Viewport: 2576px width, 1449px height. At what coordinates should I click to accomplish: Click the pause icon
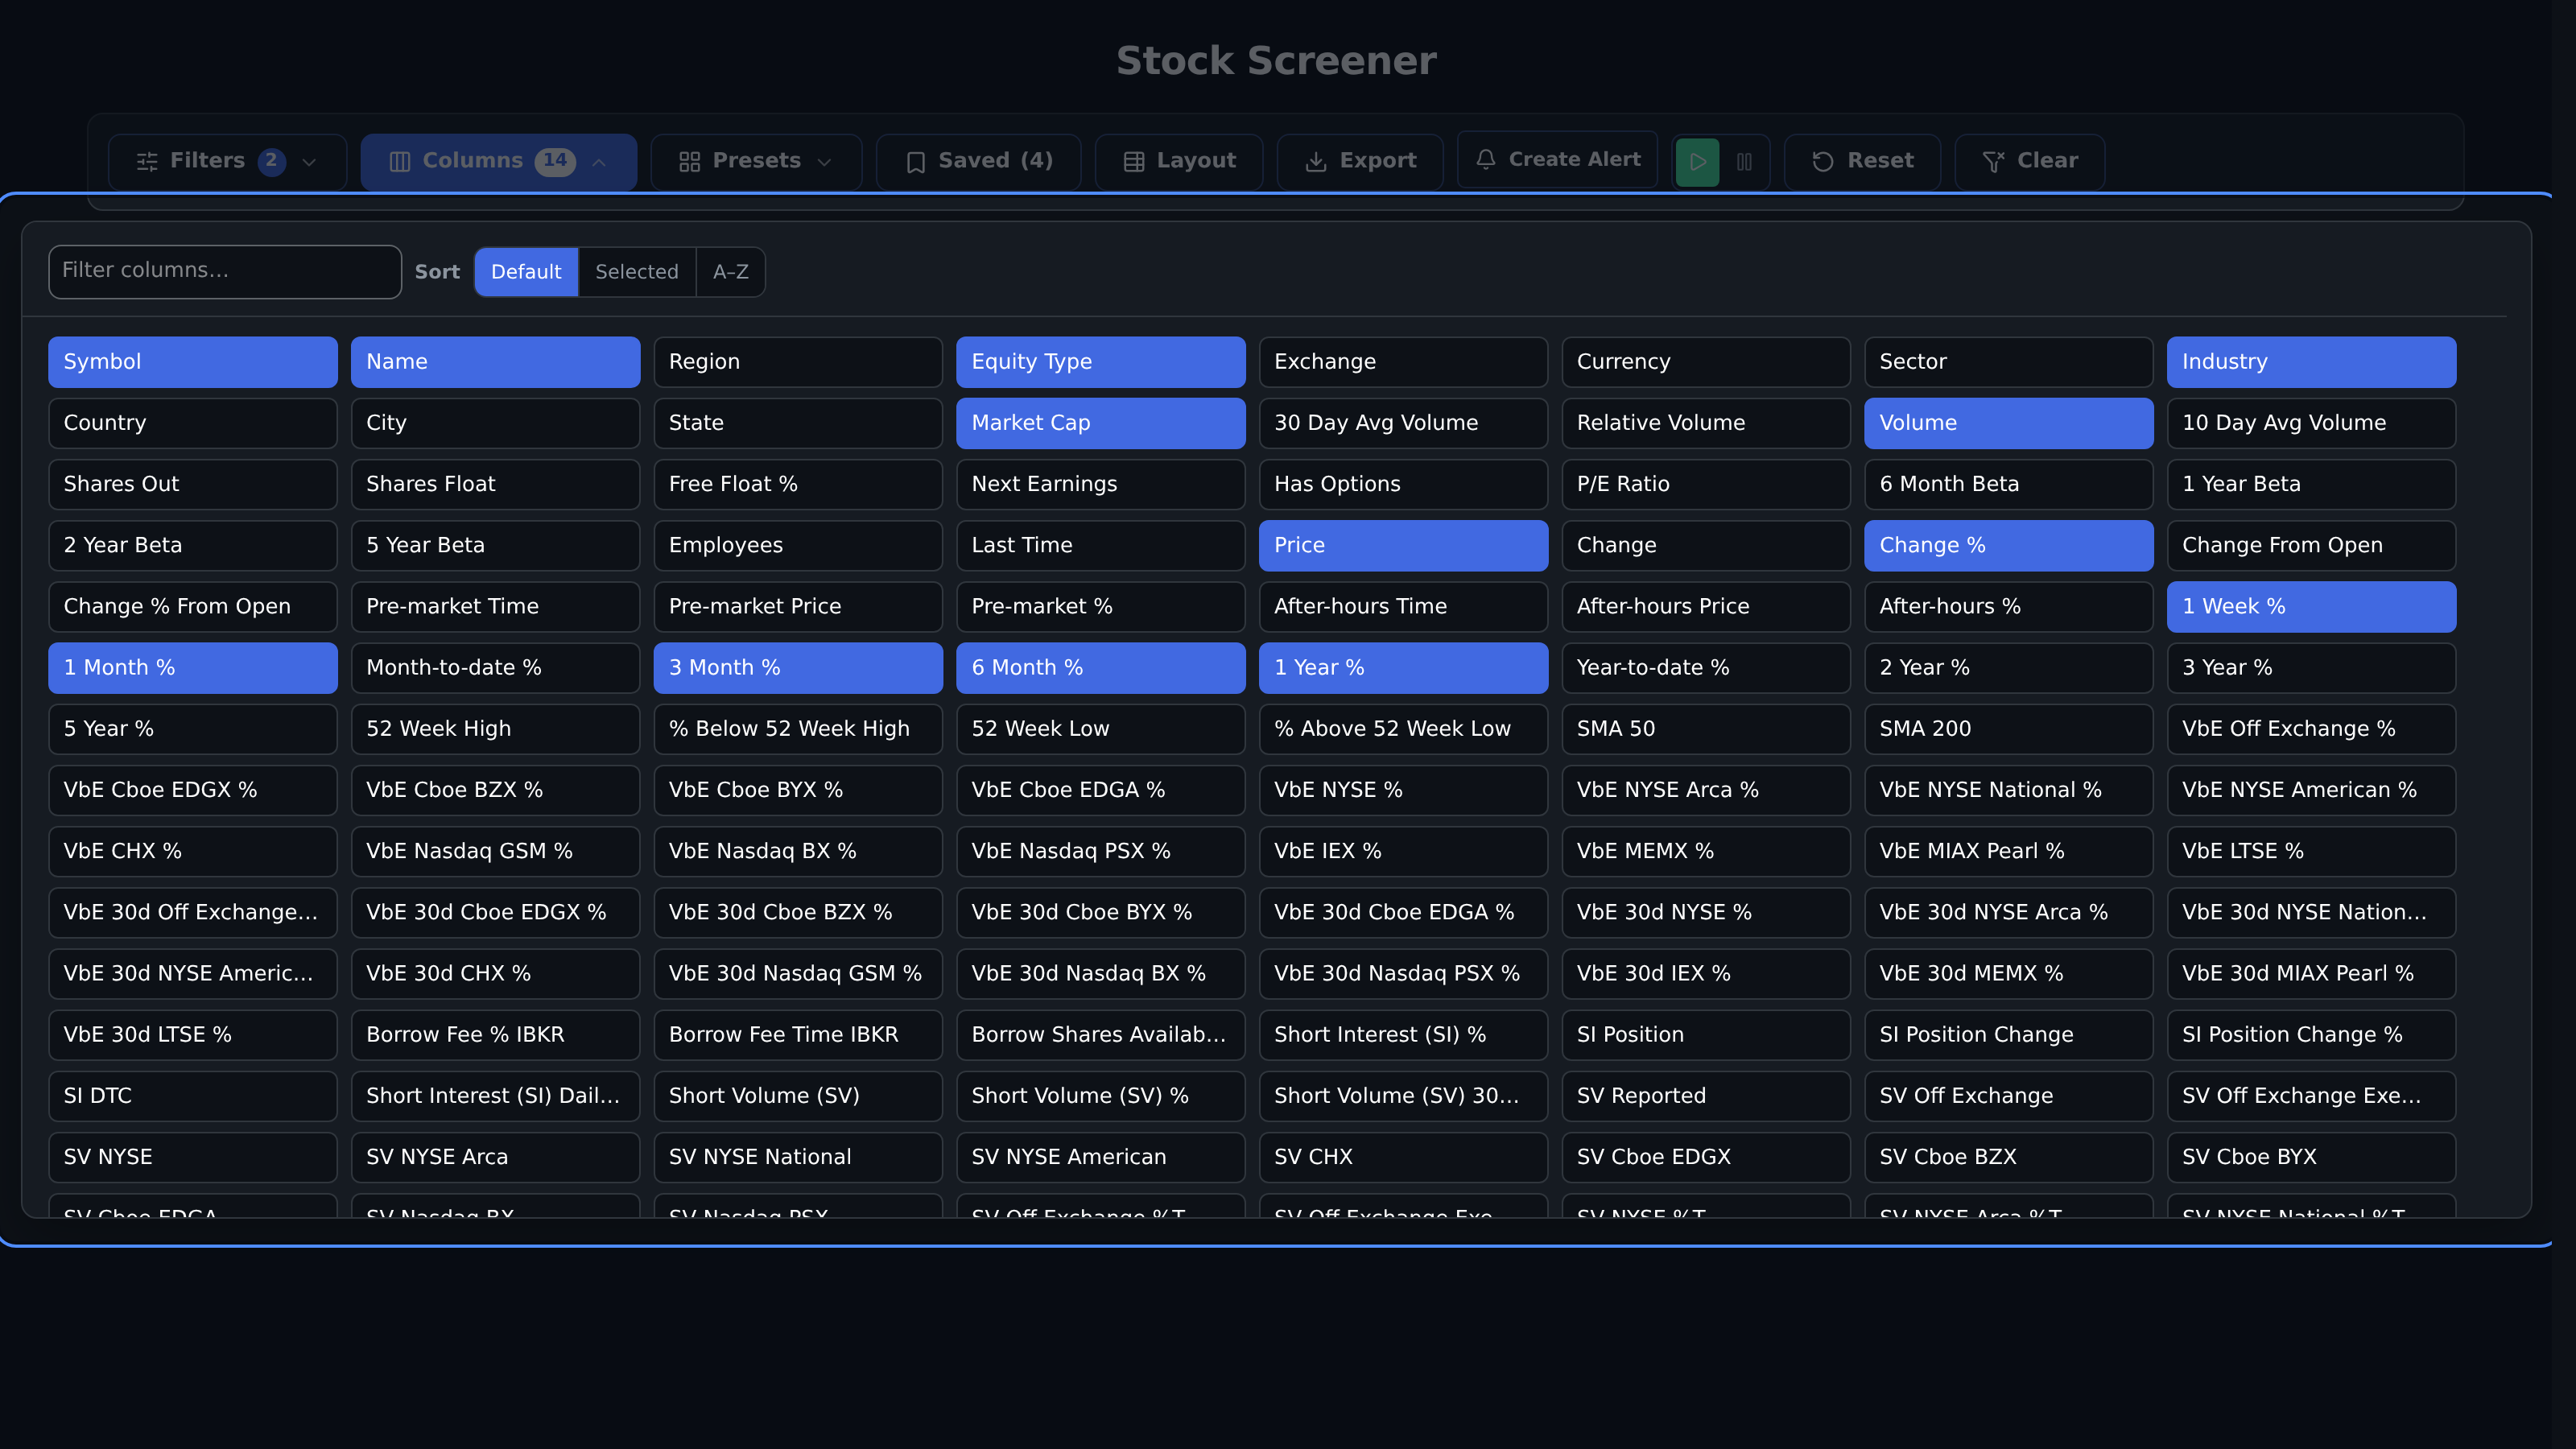[x=1744, y=161]
